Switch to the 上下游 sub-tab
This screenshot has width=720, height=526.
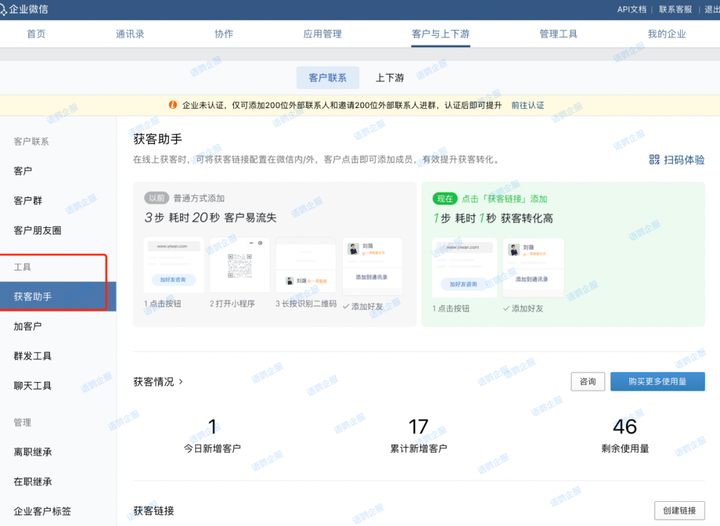[389, 78]
